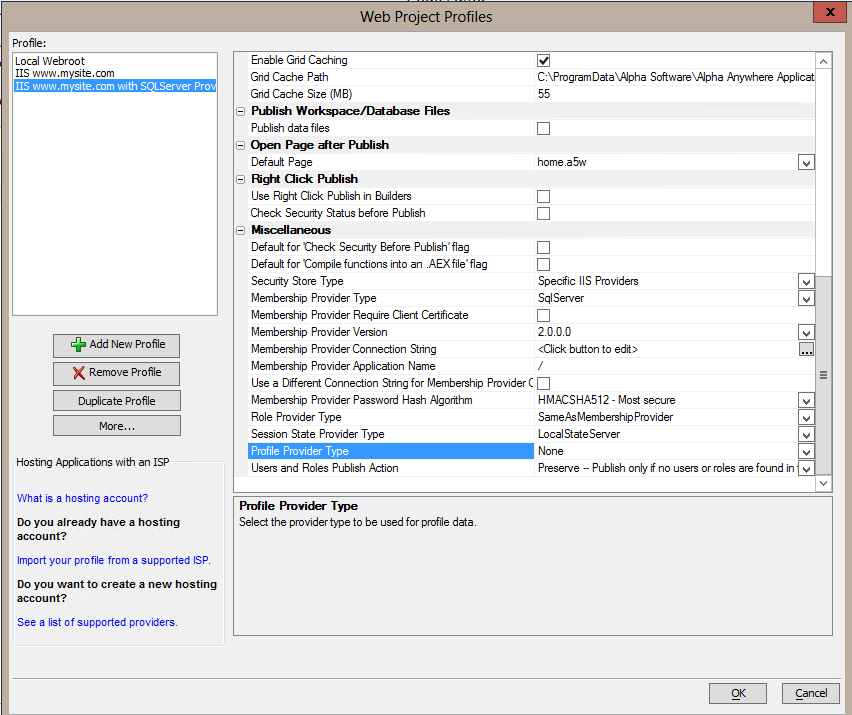Click the Grid Cache Path value field

point(675,77)
